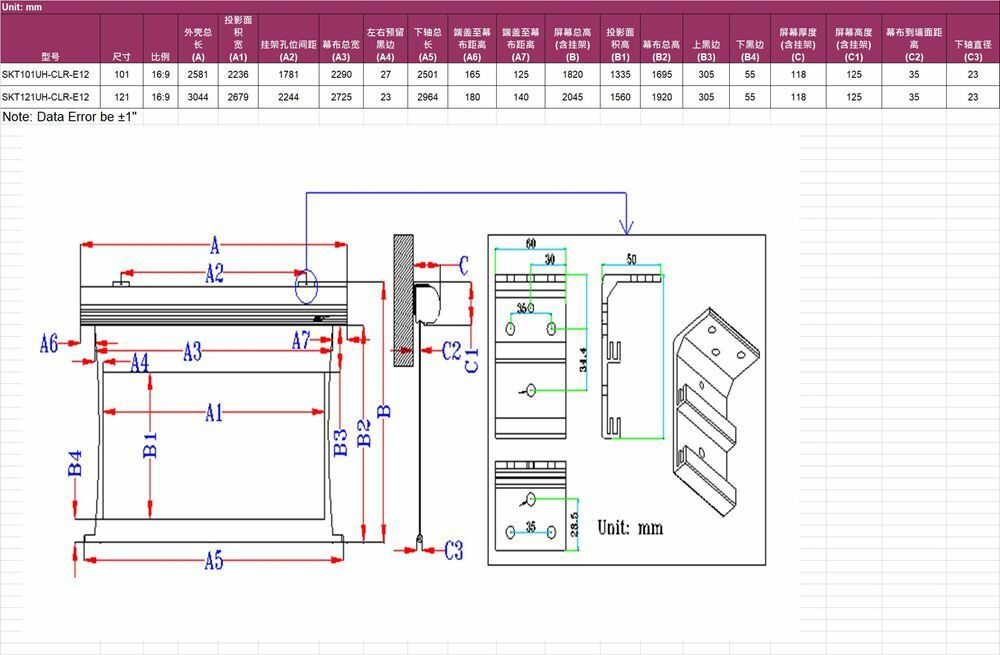Click the SKT101UH-CLR-E12 model cell
1000x655 pixels.
coord(50,74)
